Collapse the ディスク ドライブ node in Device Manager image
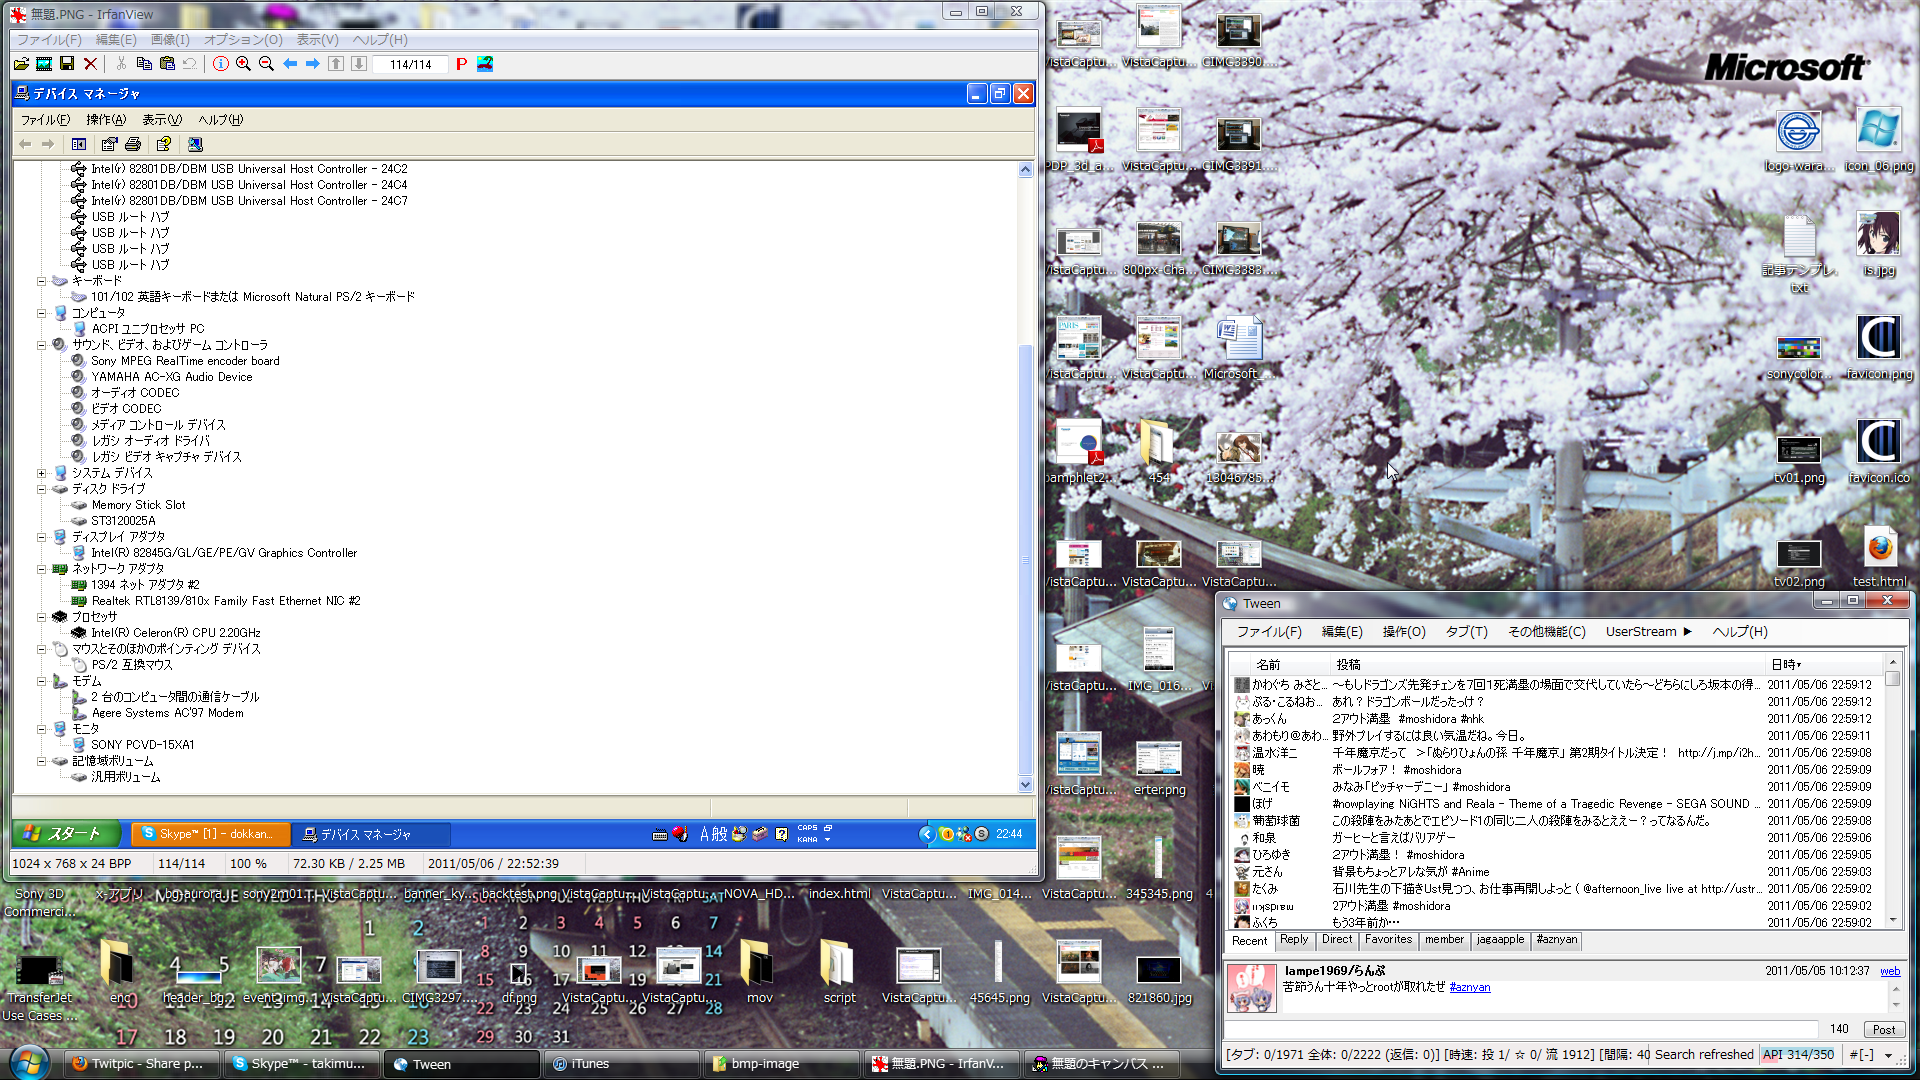 click(x=42, y=489)
